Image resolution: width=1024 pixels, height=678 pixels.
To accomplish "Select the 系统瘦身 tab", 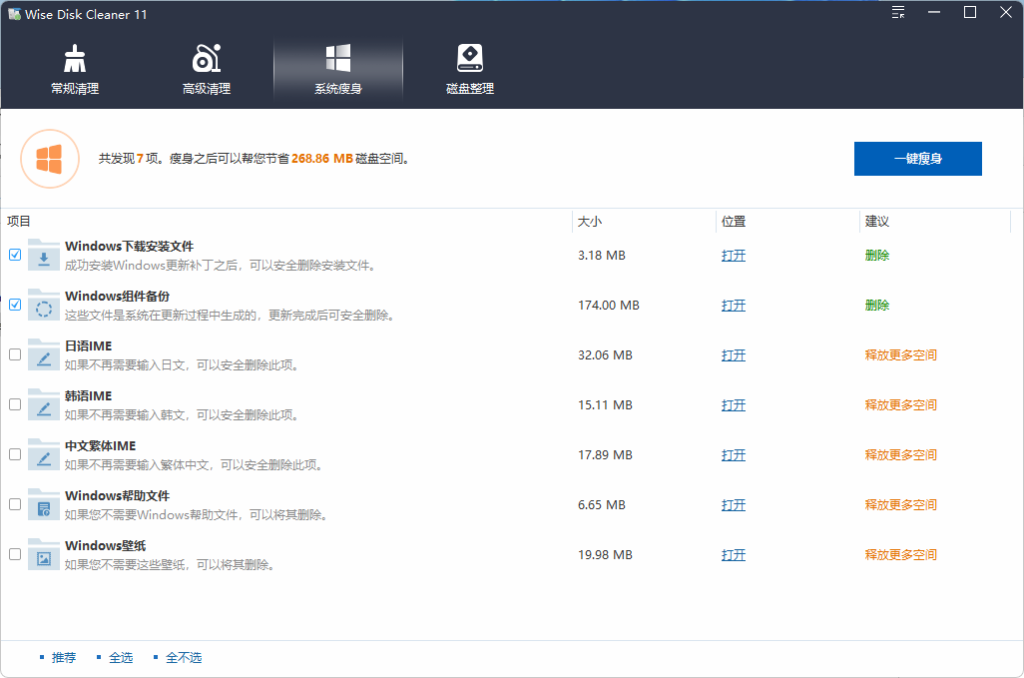I will coord(338,70).
